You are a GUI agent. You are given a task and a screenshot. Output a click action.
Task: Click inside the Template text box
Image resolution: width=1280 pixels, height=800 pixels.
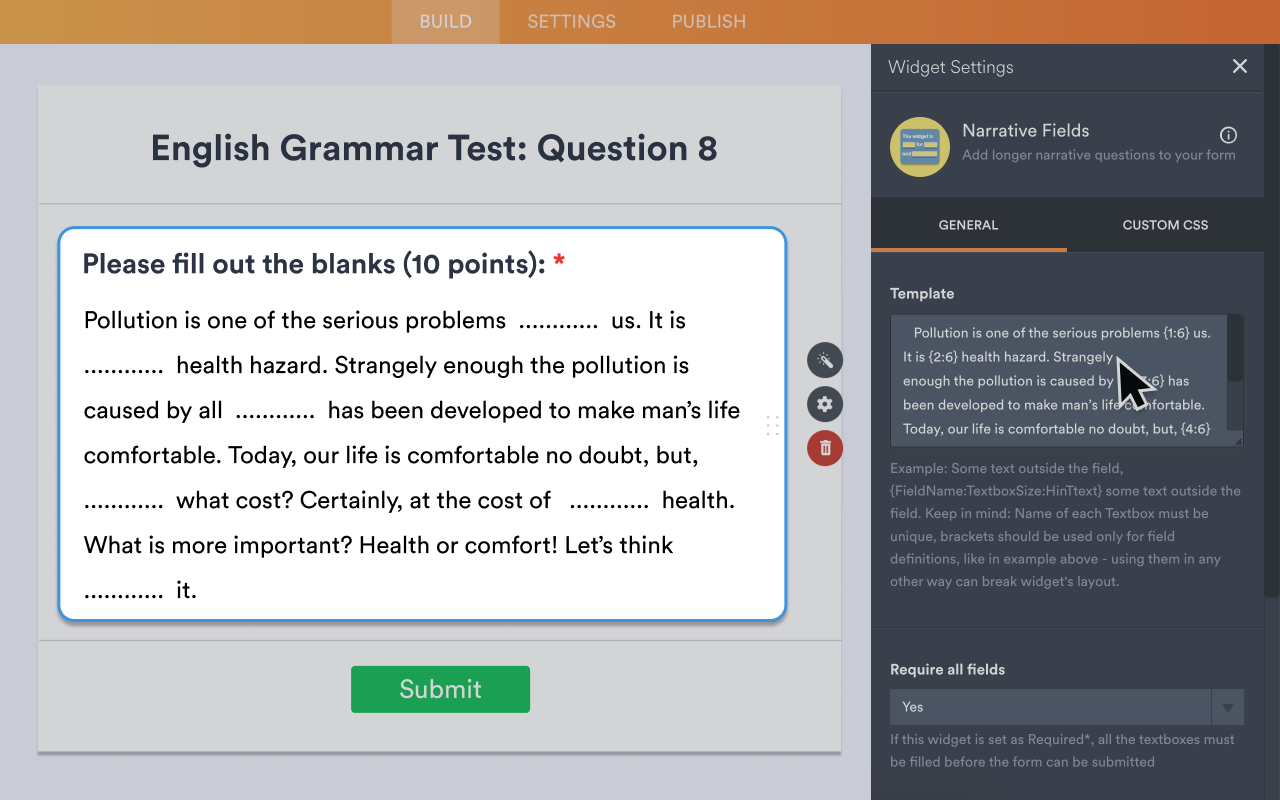pos(1050,380)
